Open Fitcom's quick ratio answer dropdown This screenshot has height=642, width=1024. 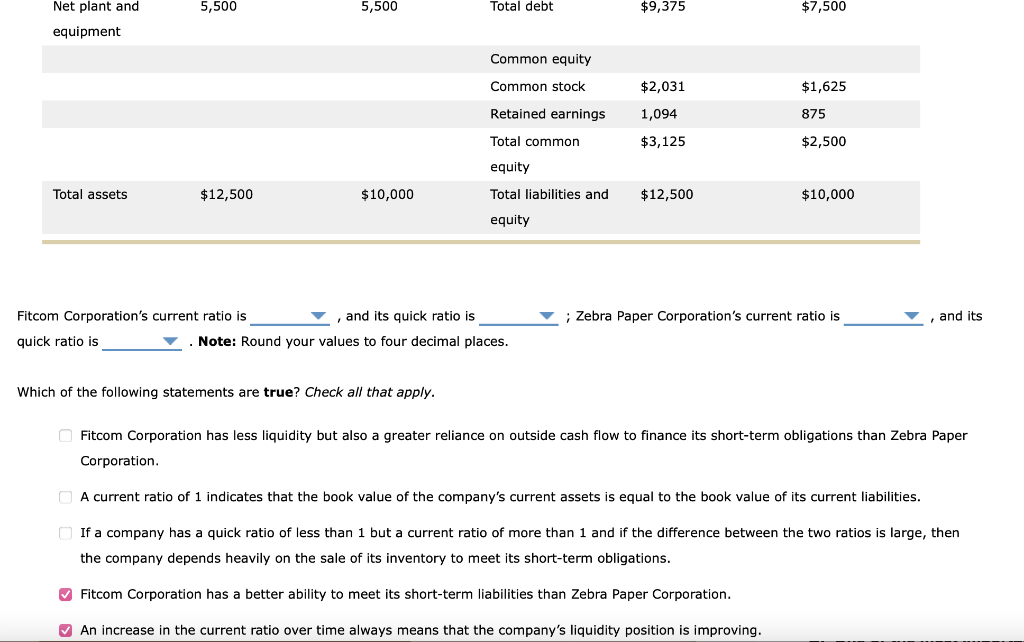(x=519, y=316)
